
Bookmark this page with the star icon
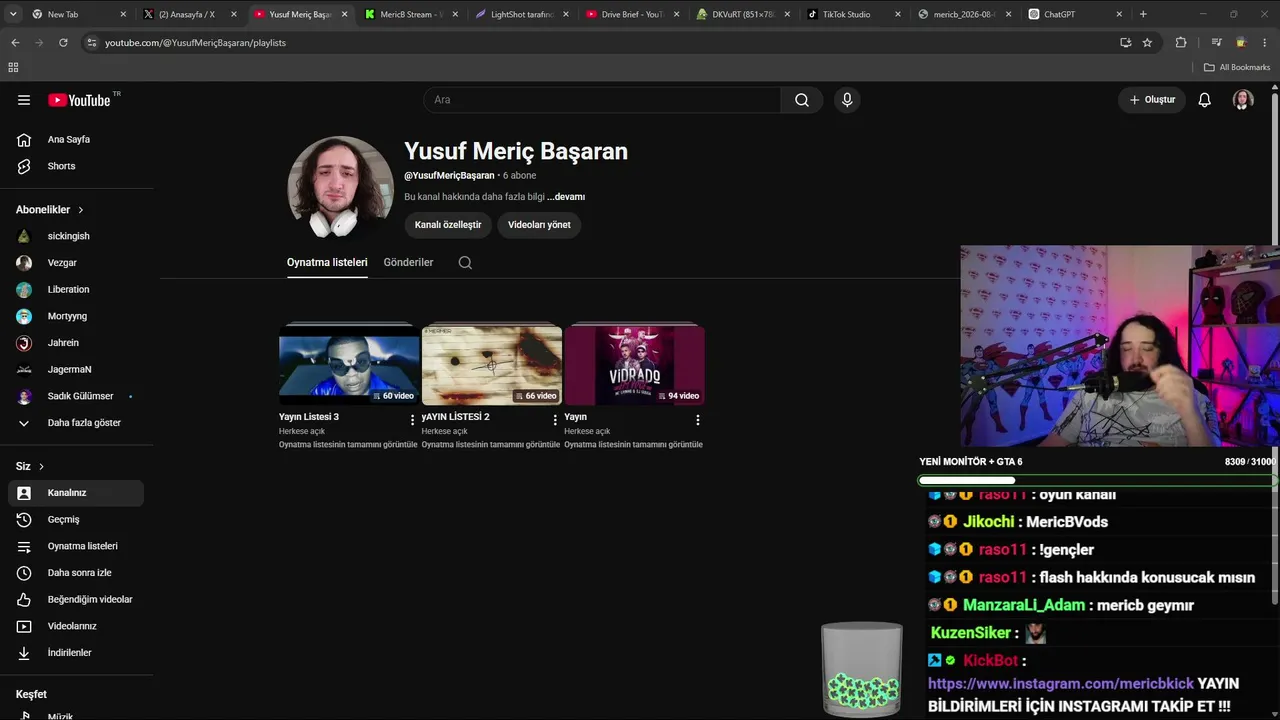[1147, 43]
